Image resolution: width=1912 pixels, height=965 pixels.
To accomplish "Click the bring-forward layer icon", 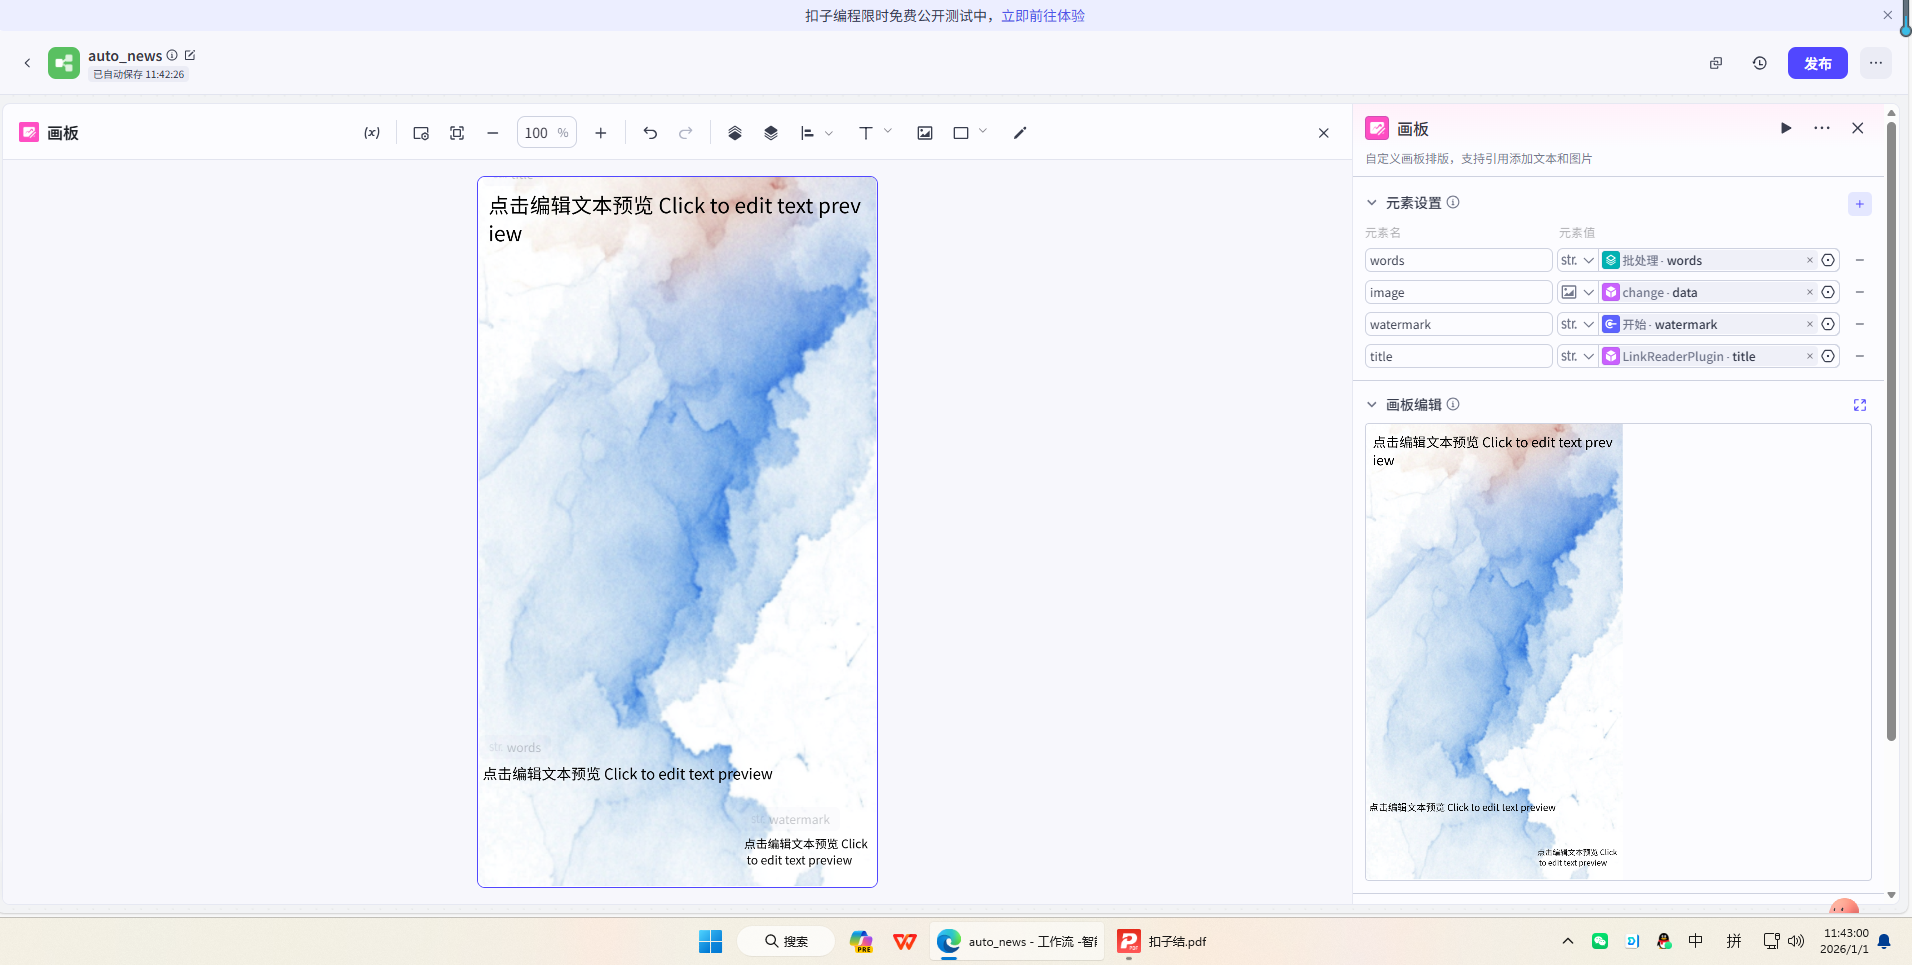I will (x=735, y=132).
